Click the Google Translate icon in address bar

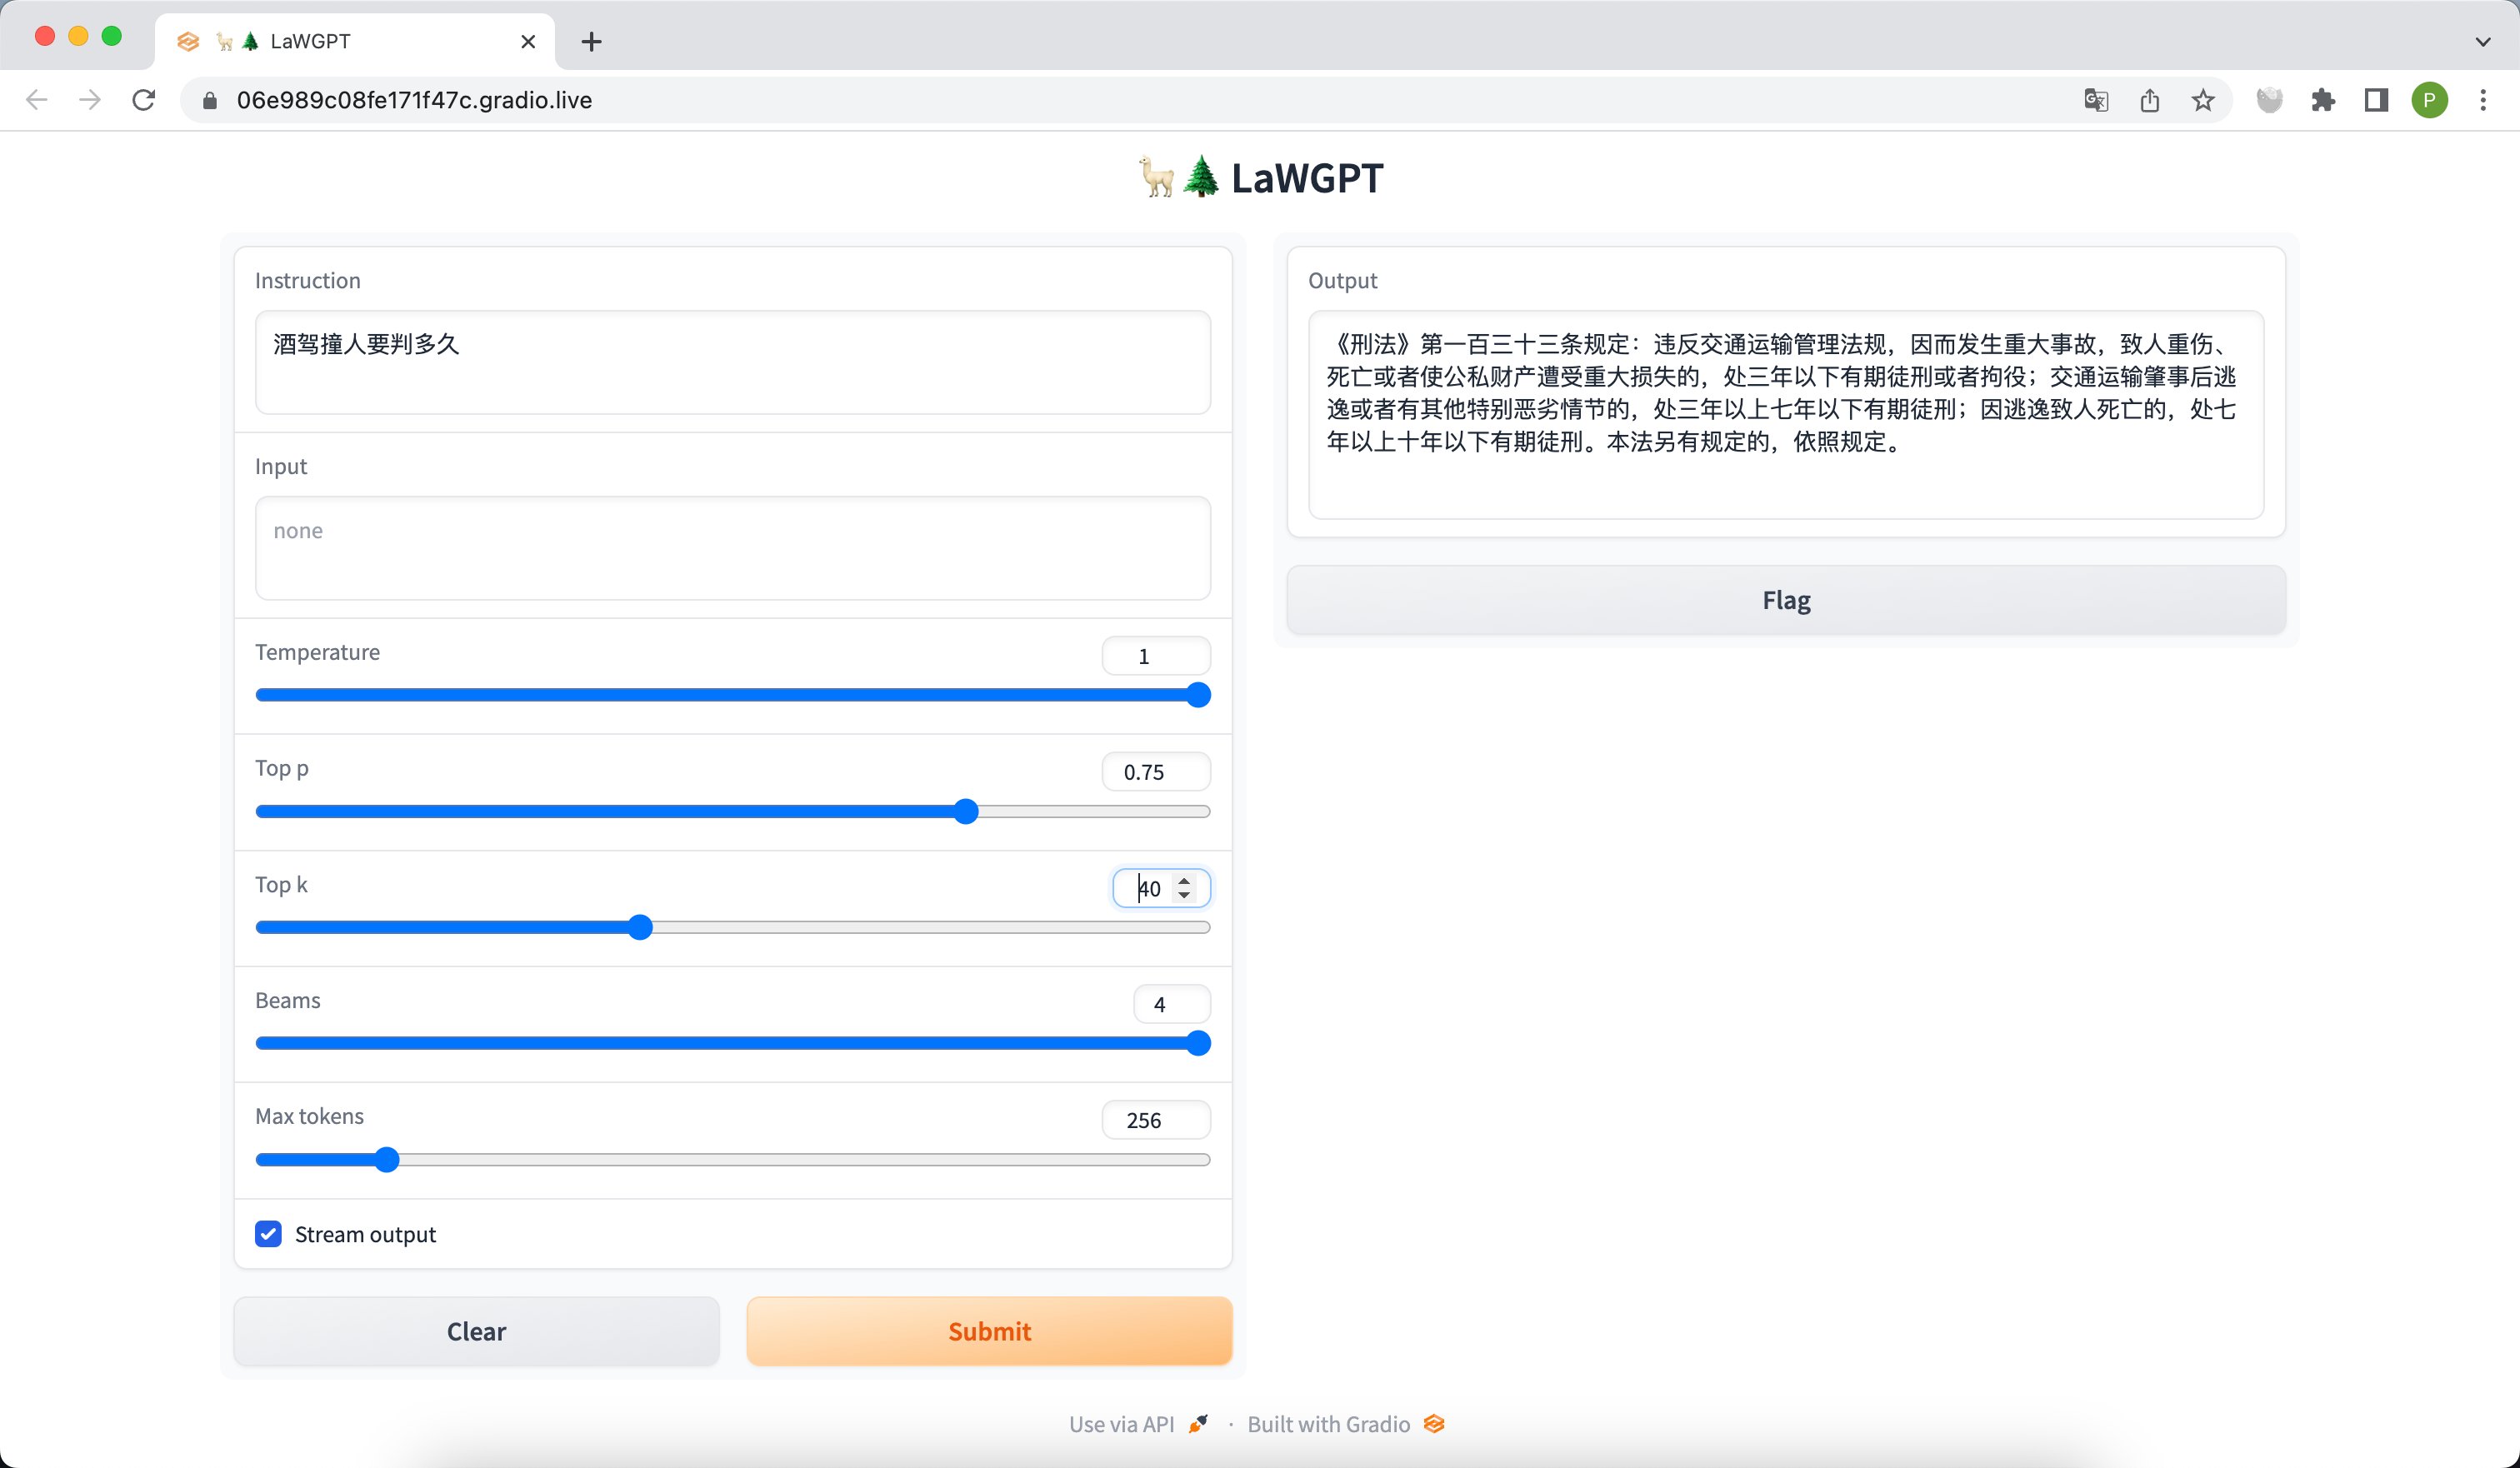click(x=2096, y=100)
